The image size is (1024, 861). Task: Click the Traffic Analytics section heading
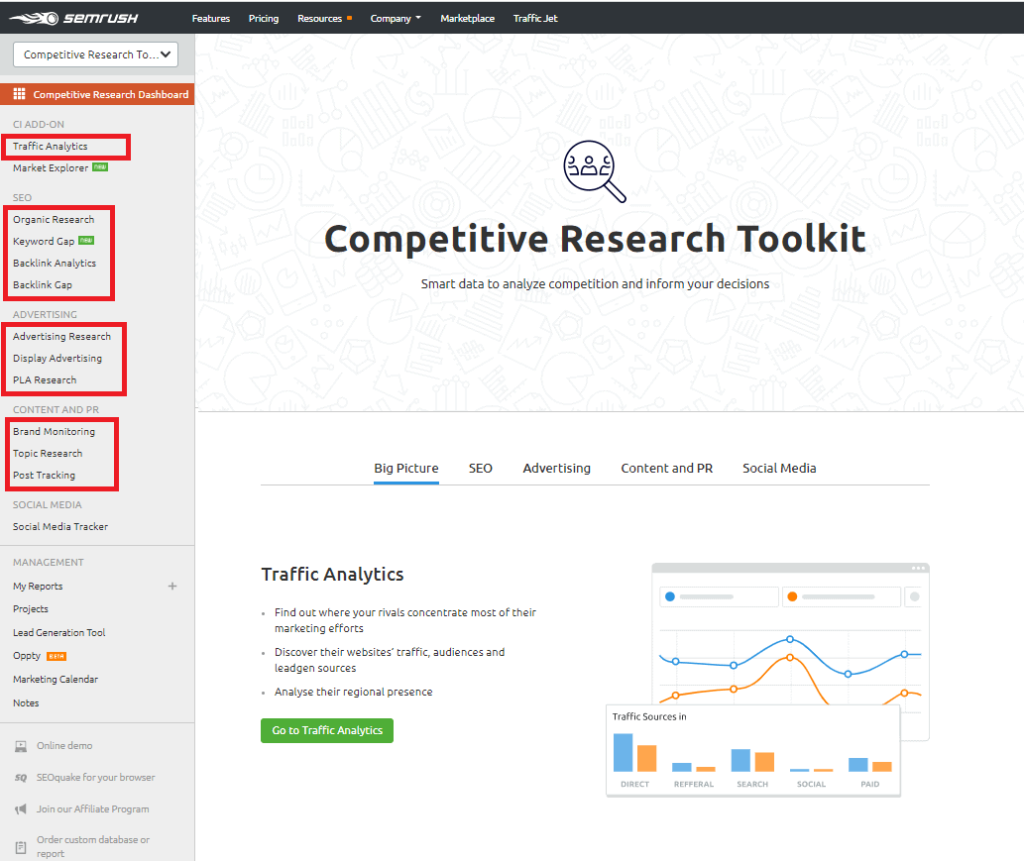(332, 574)
